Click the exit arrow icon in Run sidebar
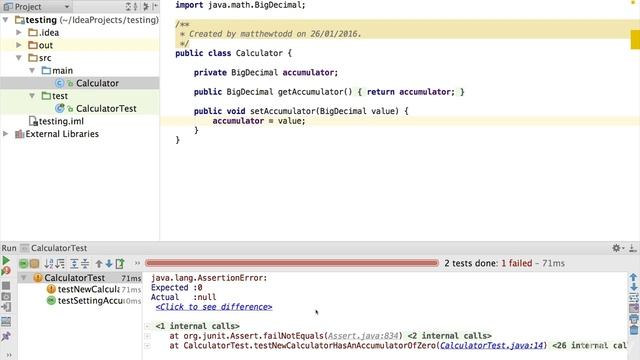The width and height of the screenshot is (640, 360). pyautogui.click(x=6, y=307)
